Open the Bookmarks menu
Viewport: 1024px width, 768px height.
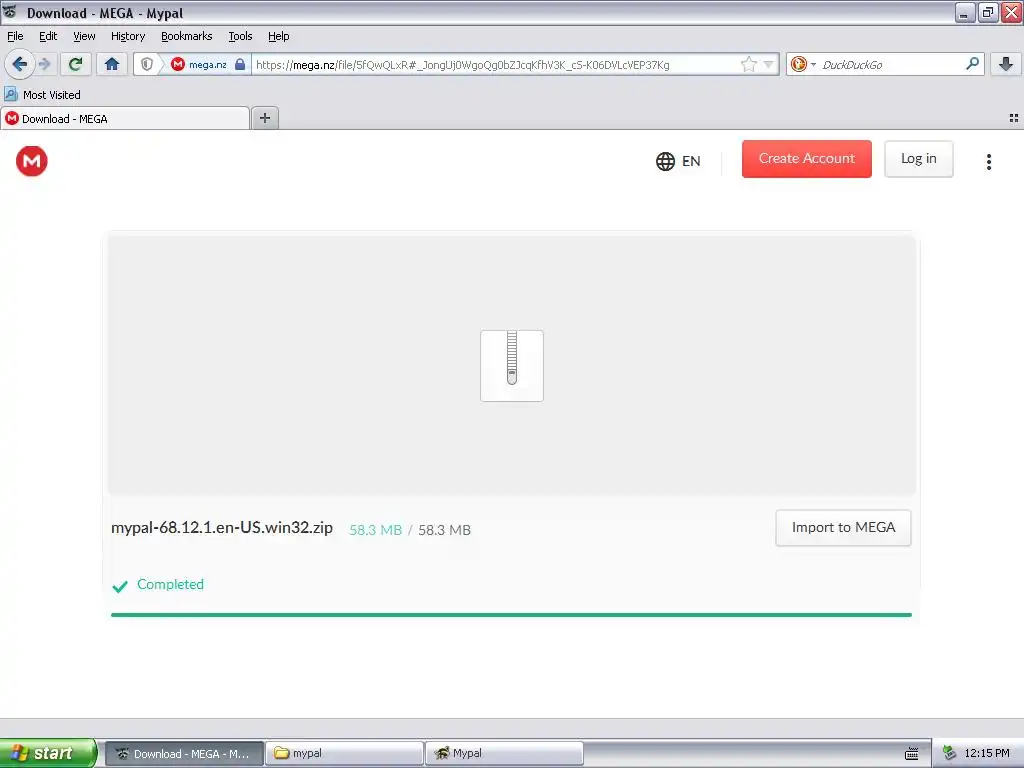tap(187, 36)
